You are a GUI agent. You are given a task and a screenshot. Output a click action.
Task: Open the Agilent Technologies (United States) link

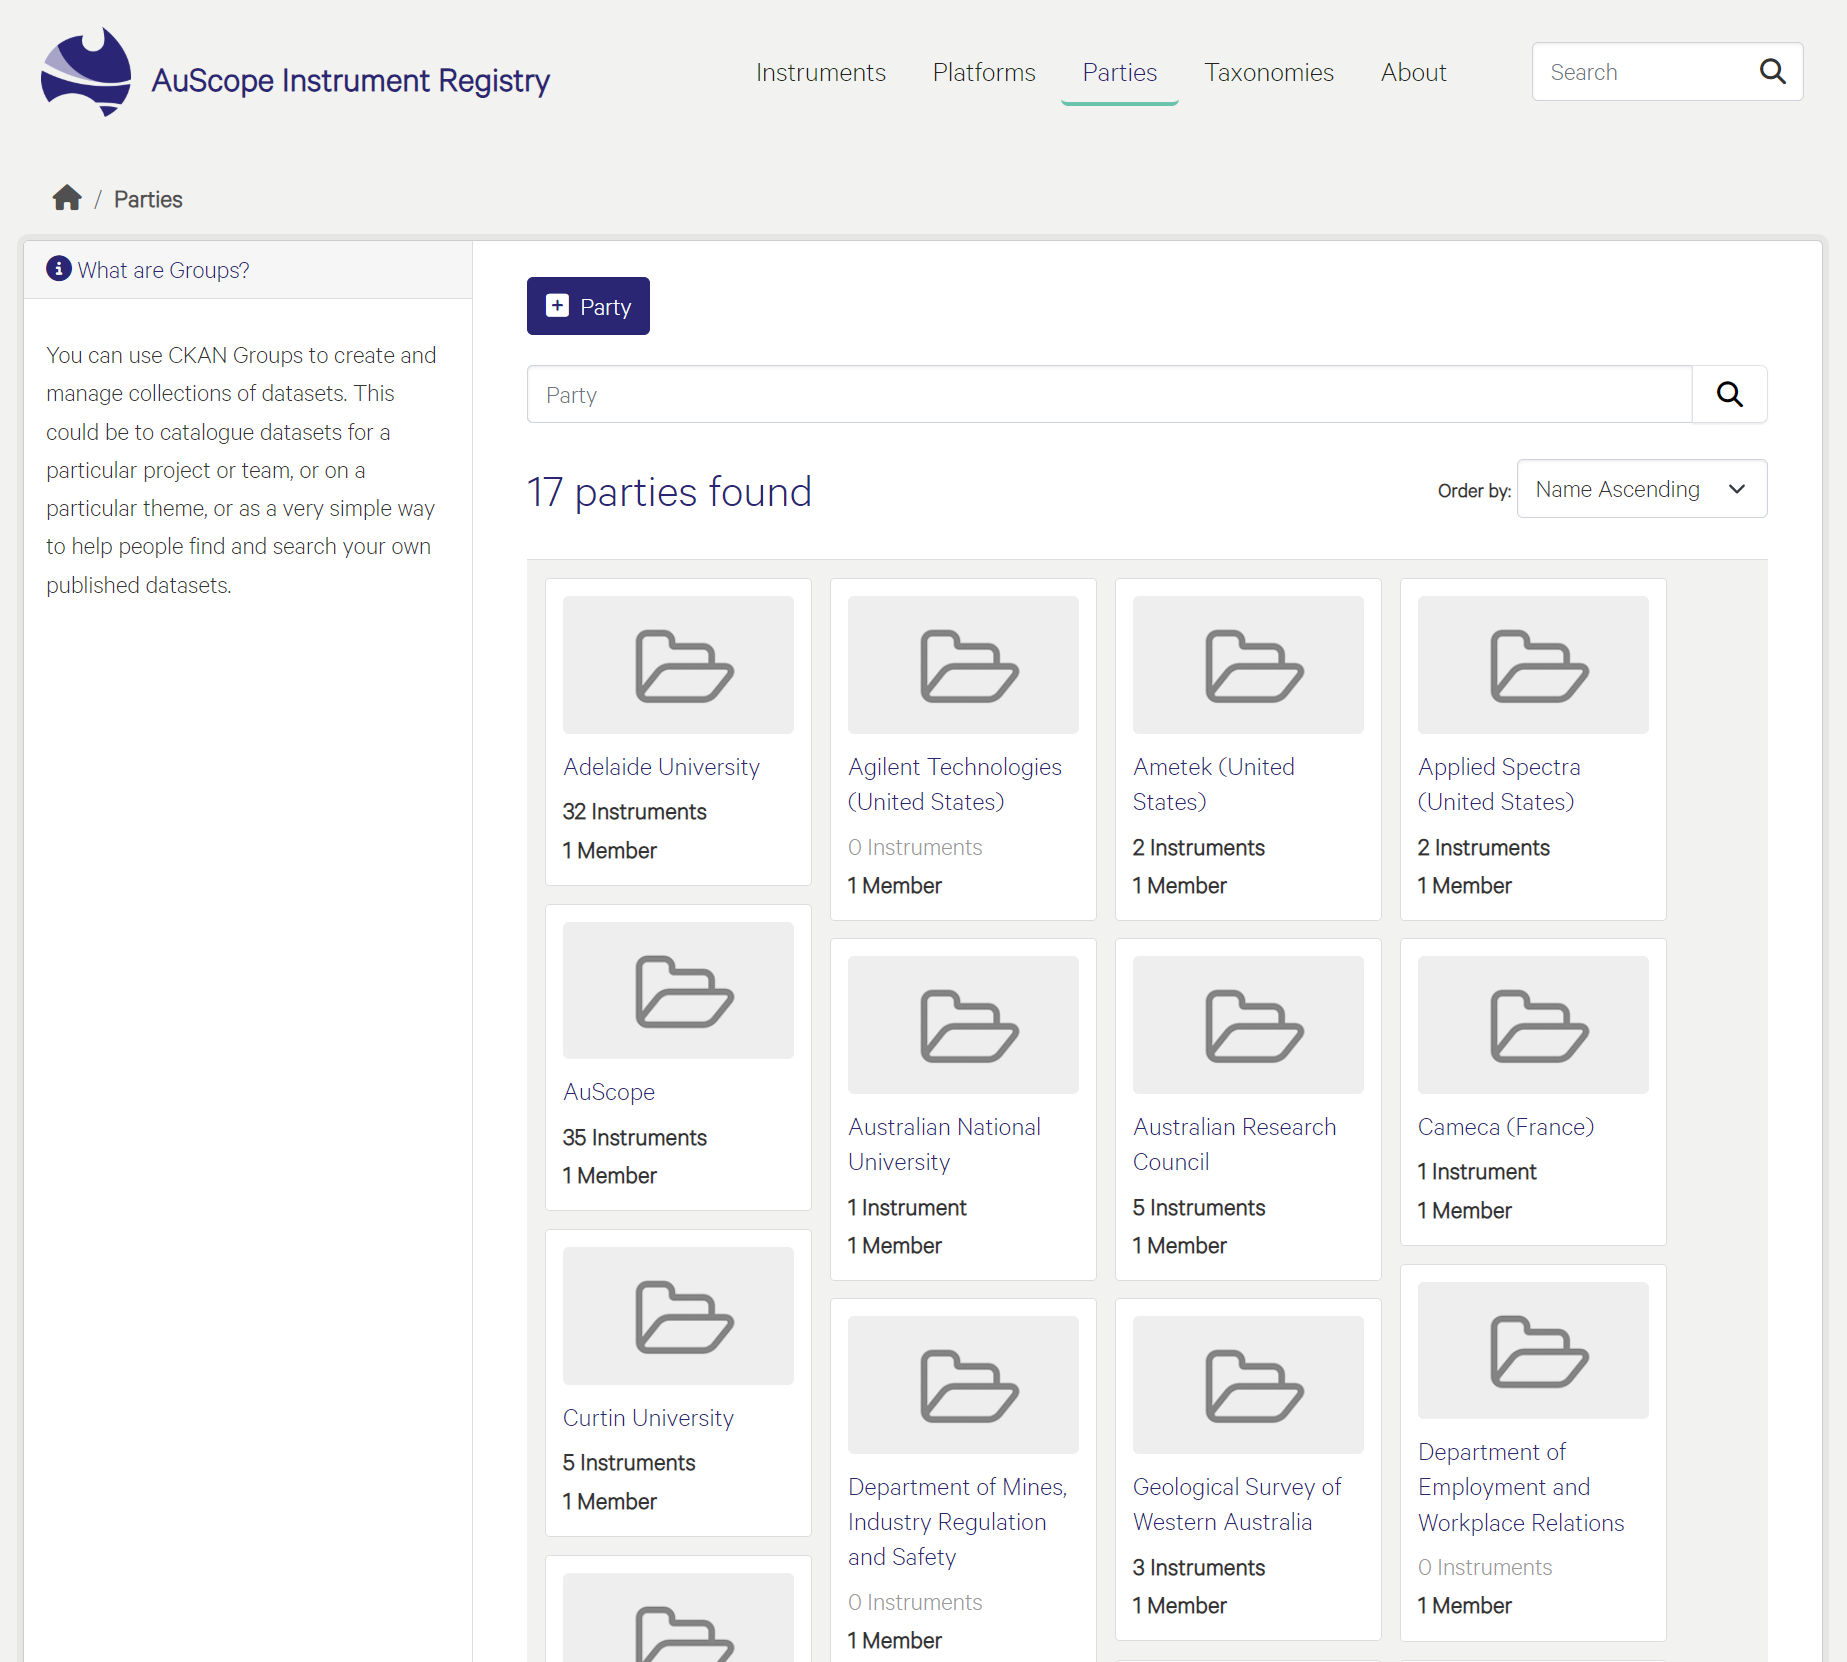tap(955, 784)
